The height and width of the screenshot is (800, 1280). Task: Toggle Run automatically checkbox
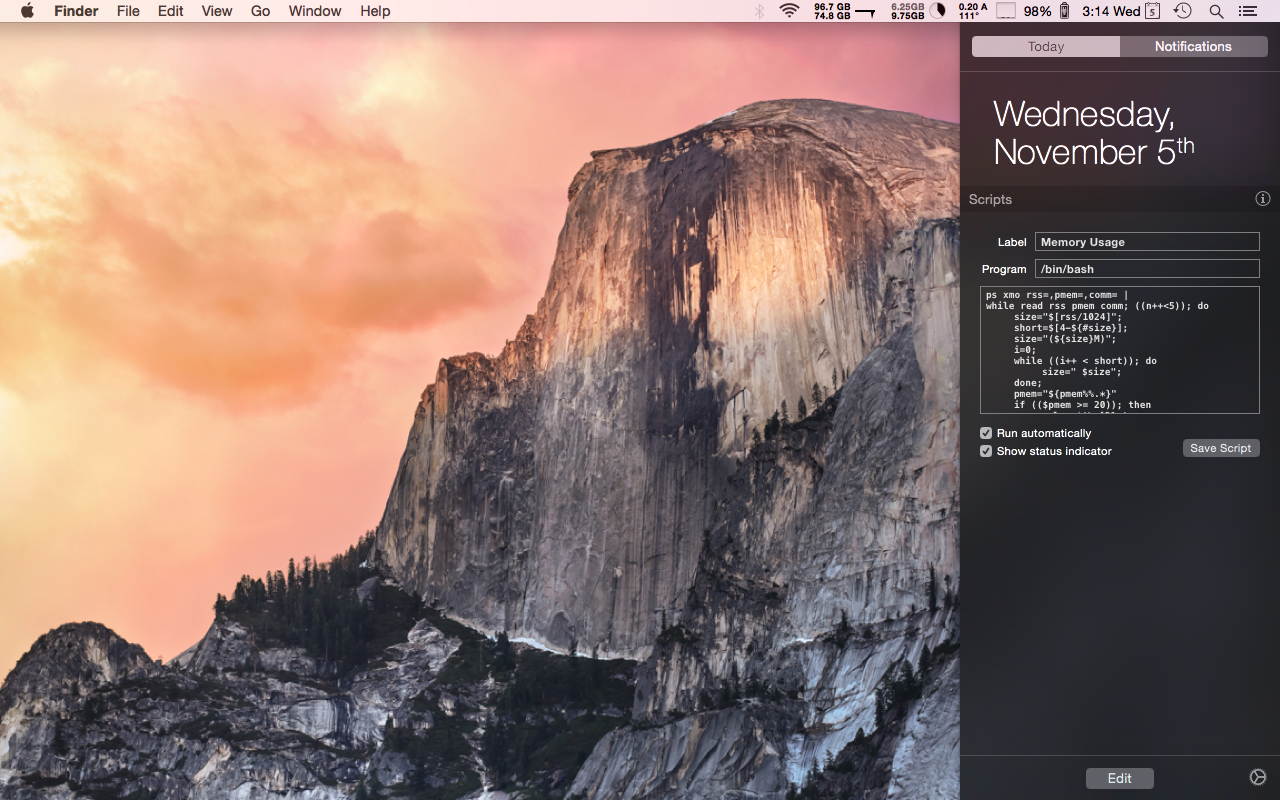(986, 433)
